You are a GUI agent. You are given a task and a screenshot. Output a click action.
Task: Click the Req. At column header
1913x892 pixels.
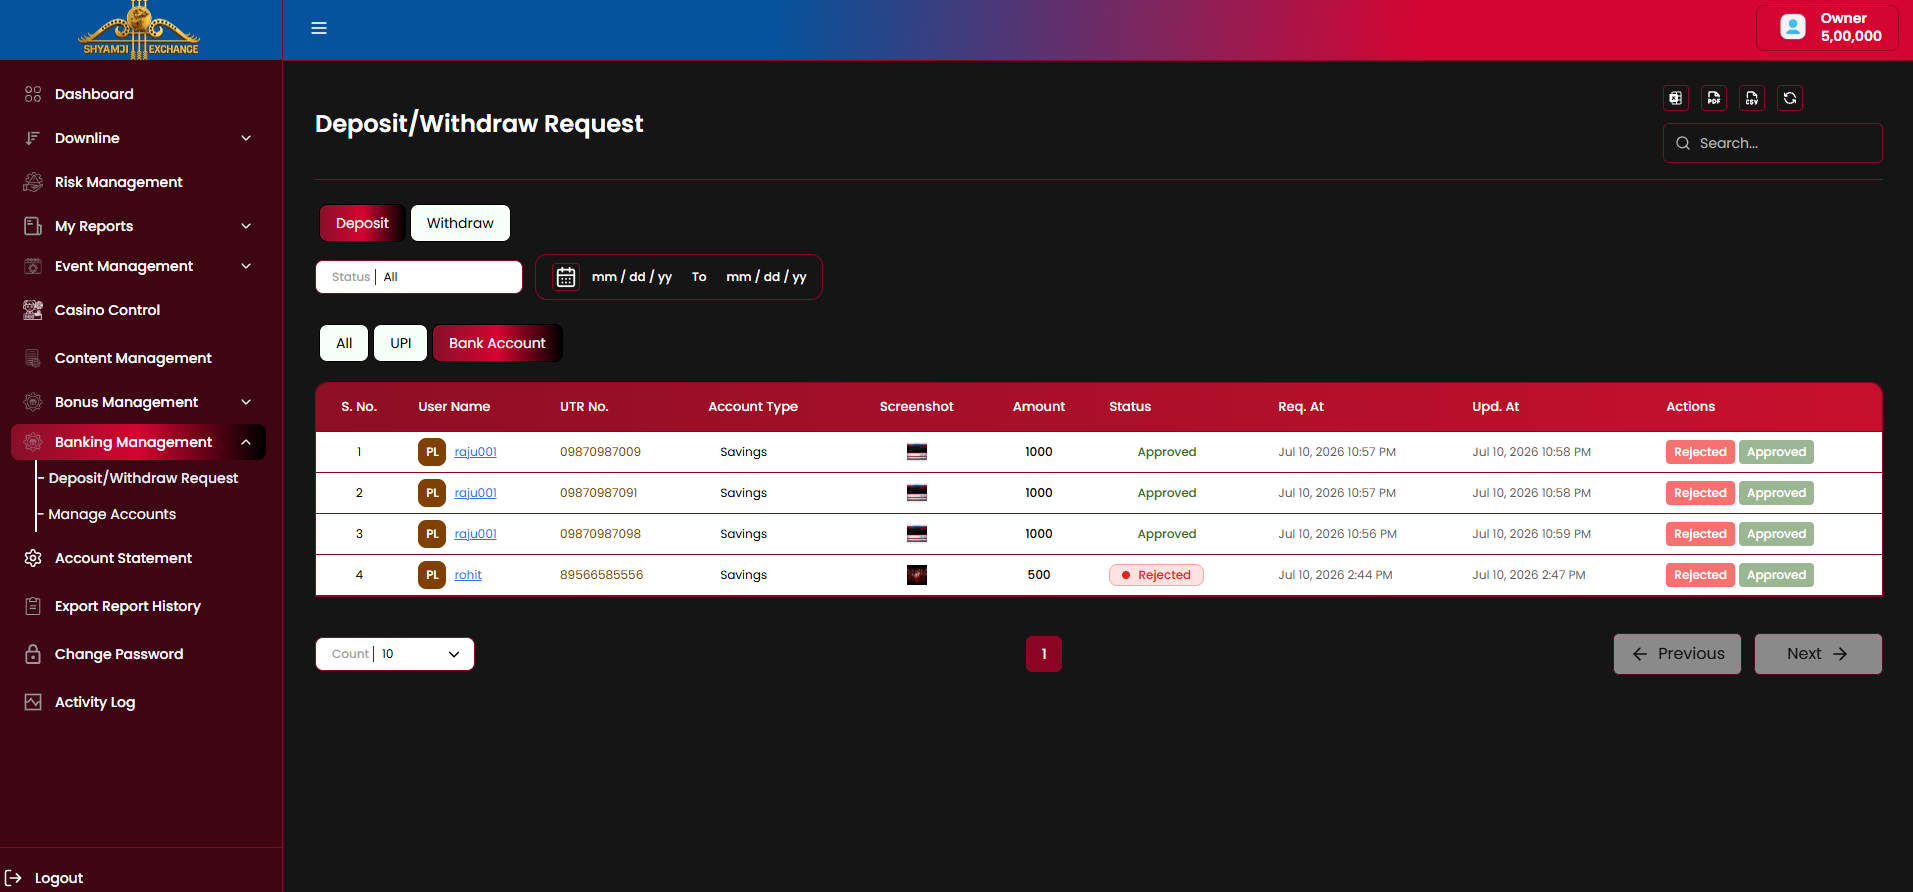tap(1301, 407)
